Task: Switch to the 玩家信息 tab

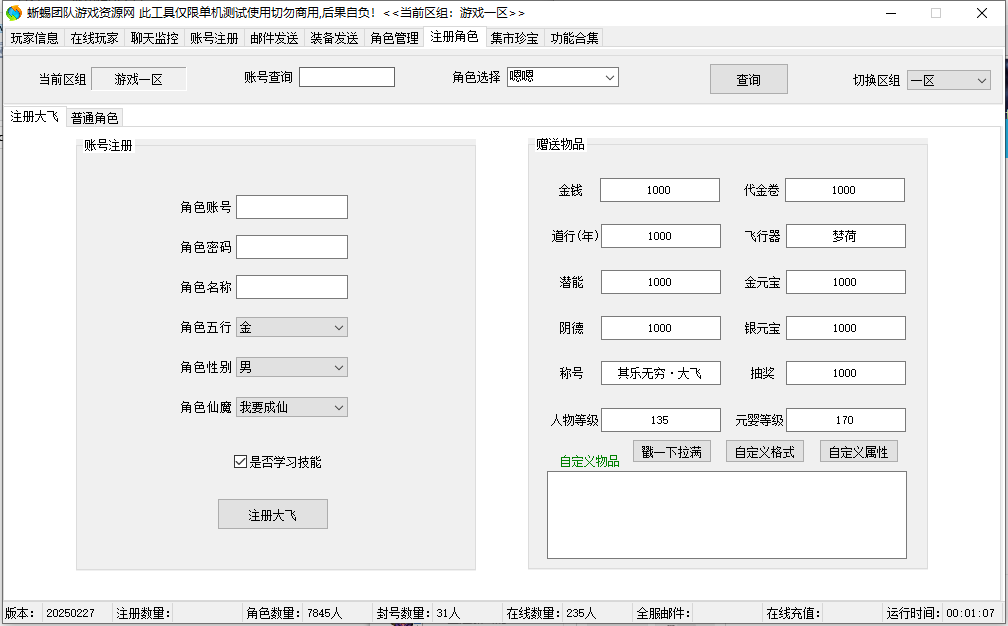Action: point(35,39)
